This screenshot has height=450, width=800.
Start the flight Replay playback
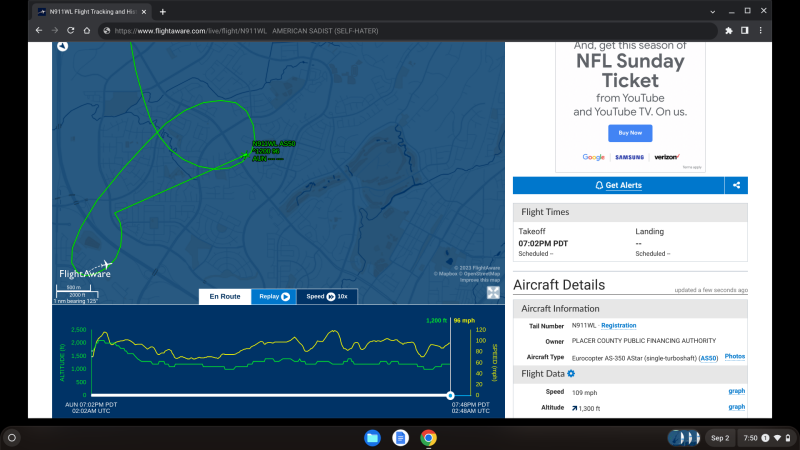274,296
